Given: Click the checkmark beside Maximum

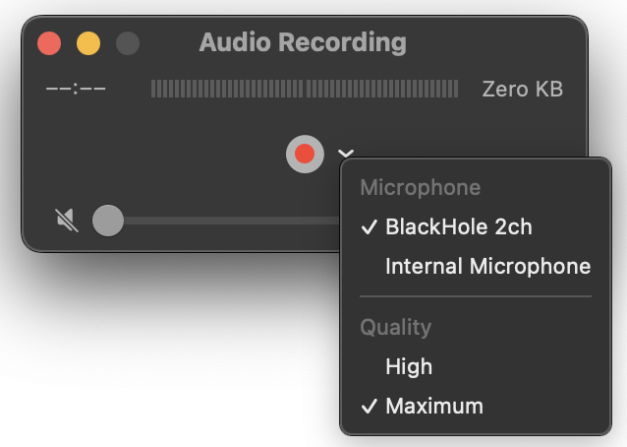Looking at the screenshot, I should coord(369,406).
